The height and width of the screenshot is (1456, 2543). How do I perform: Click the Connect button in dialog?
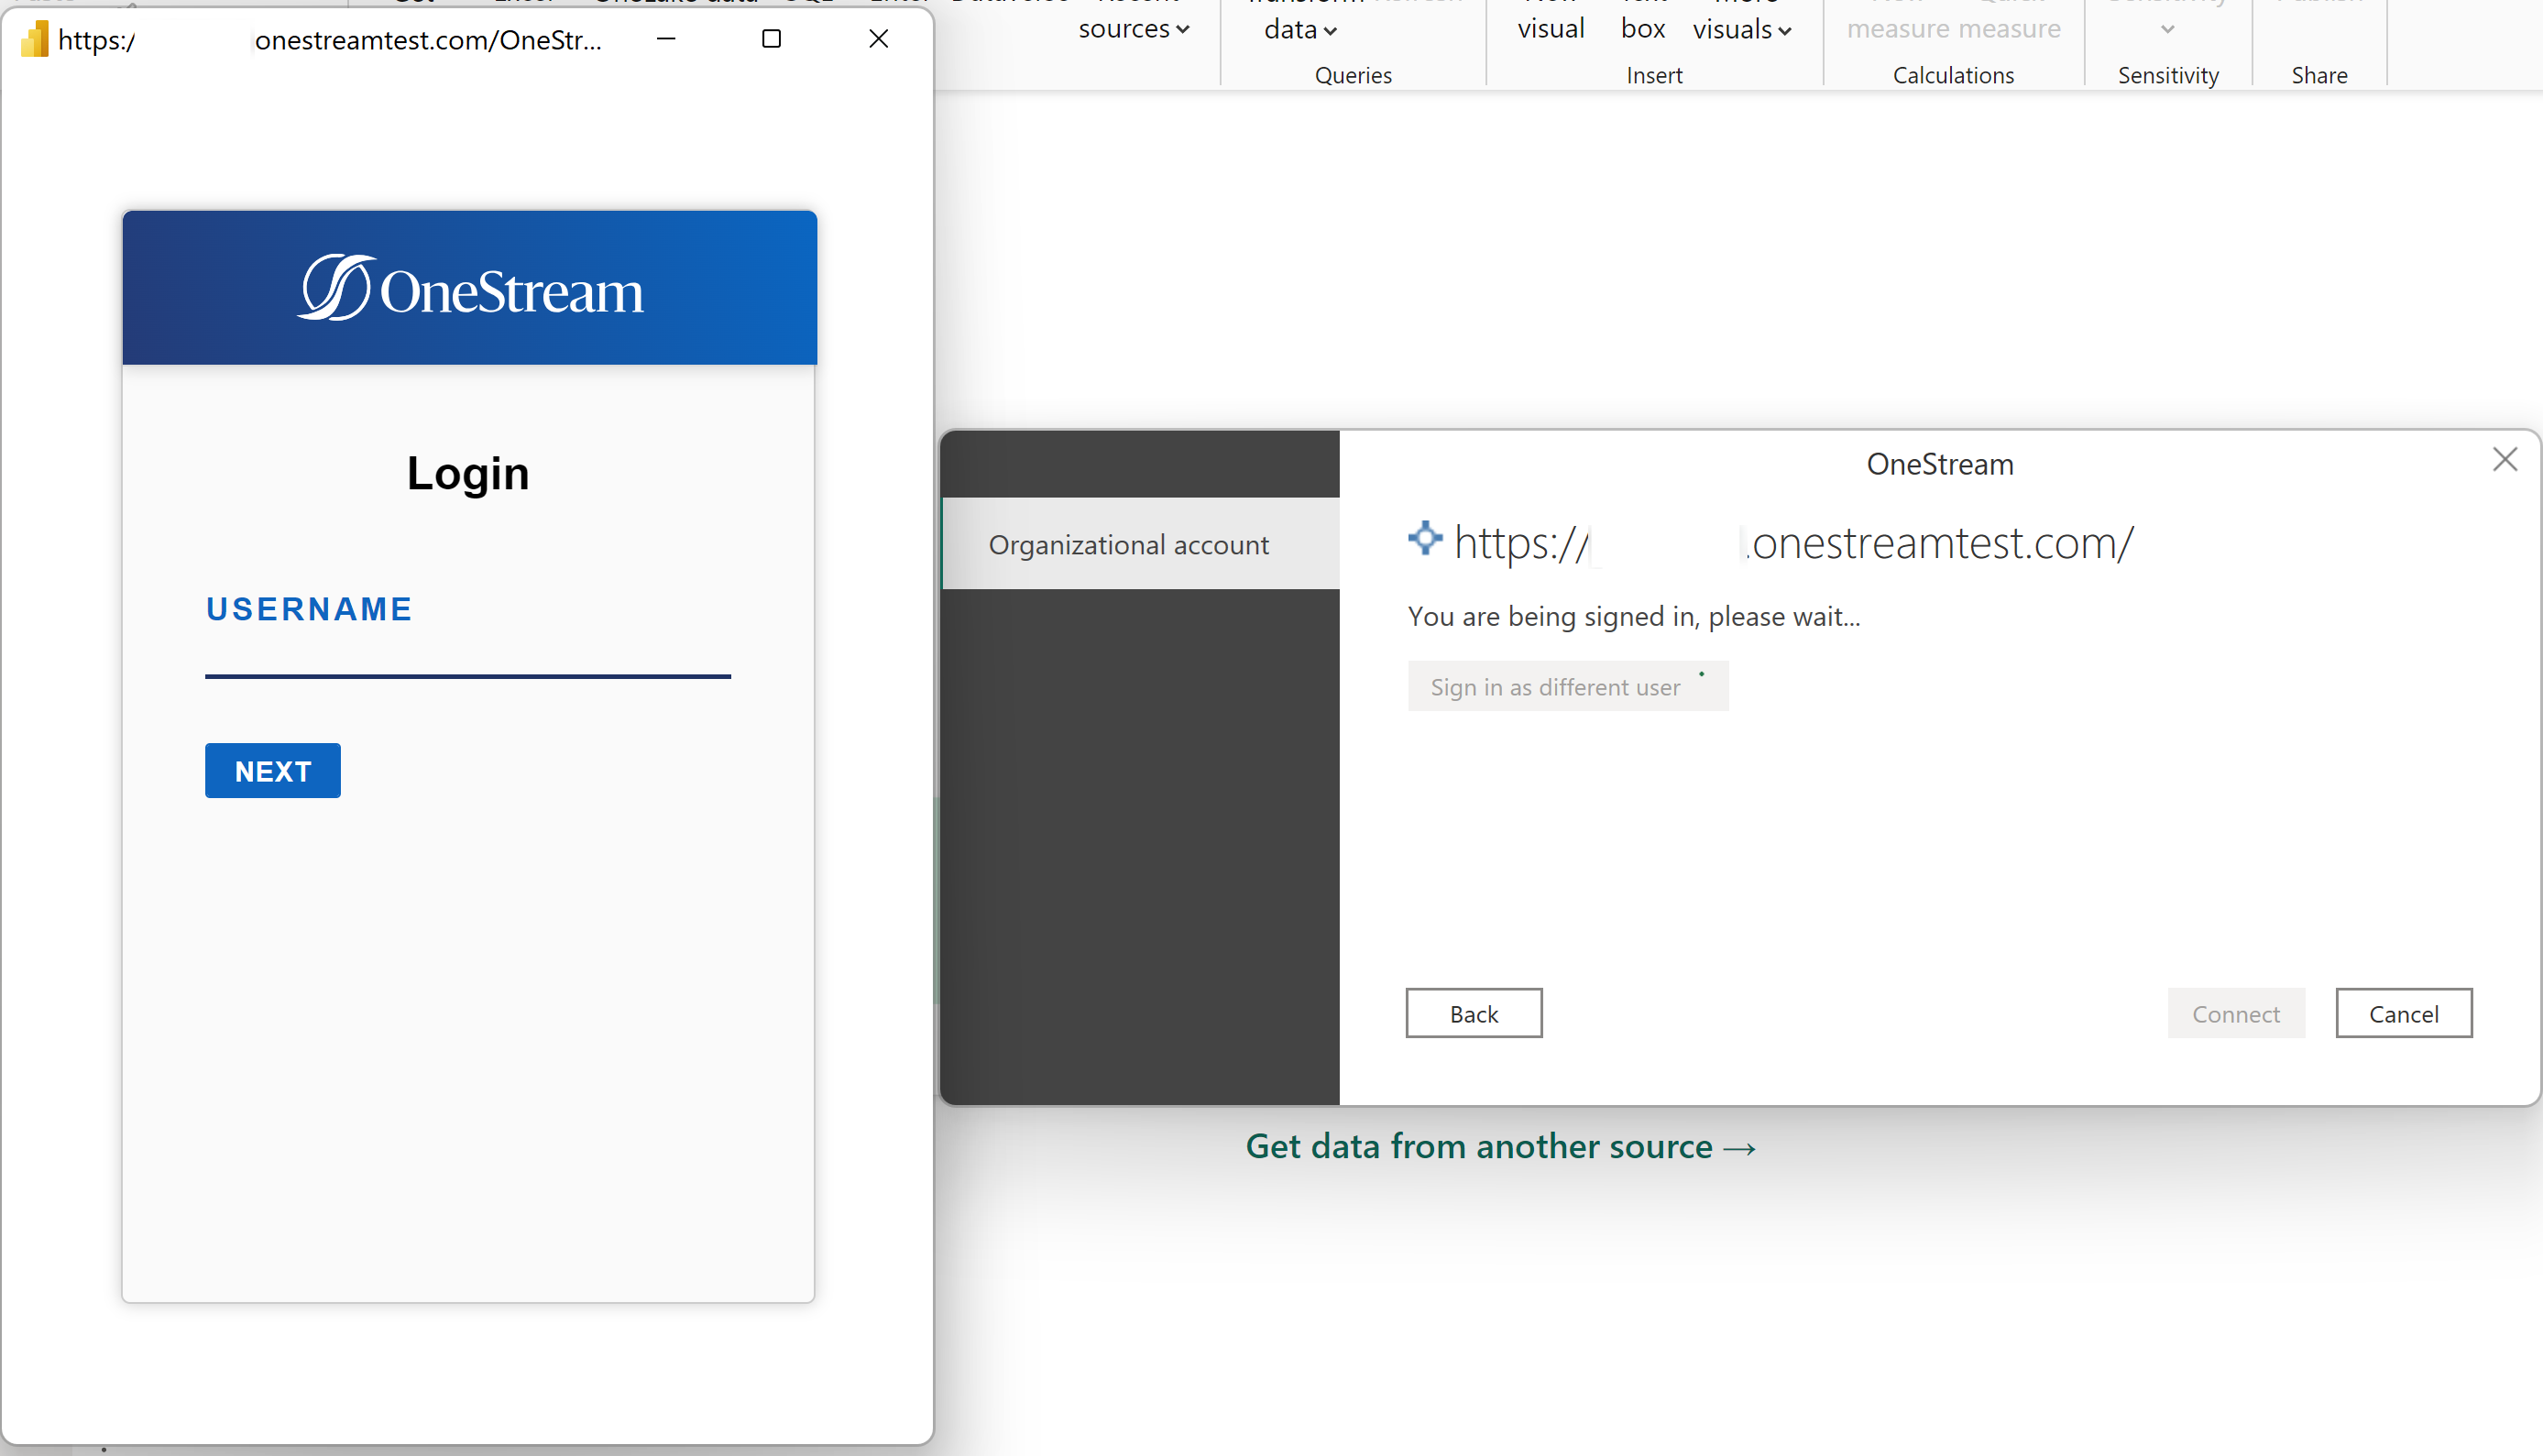[2237, 1014]
